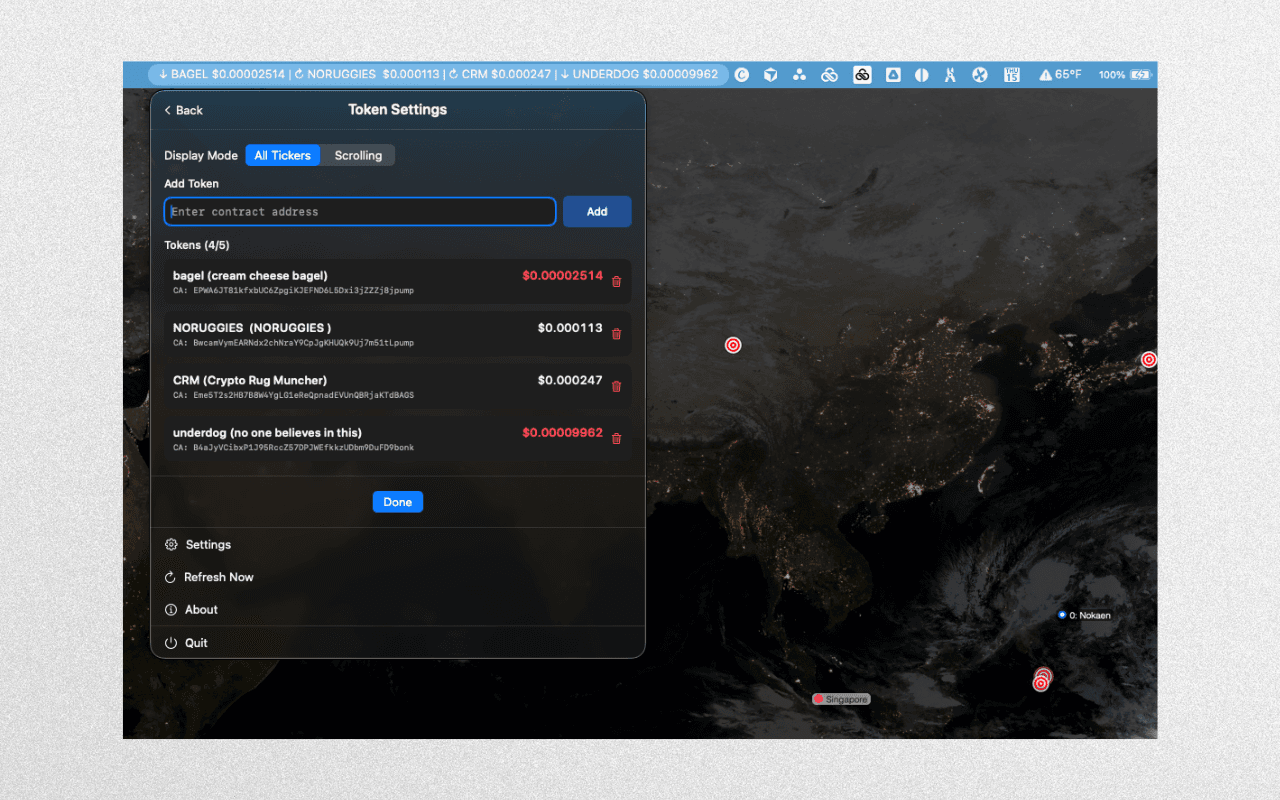The image size is (1280, 800).
Task: Go Back from Token Settings
Action: tap(183, 110)
